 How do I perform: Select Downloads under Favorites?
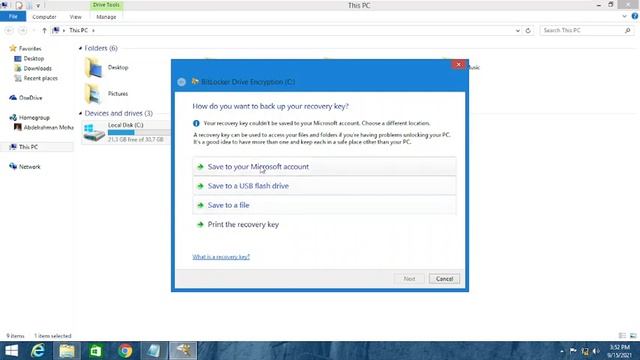[x=38, y=69]
